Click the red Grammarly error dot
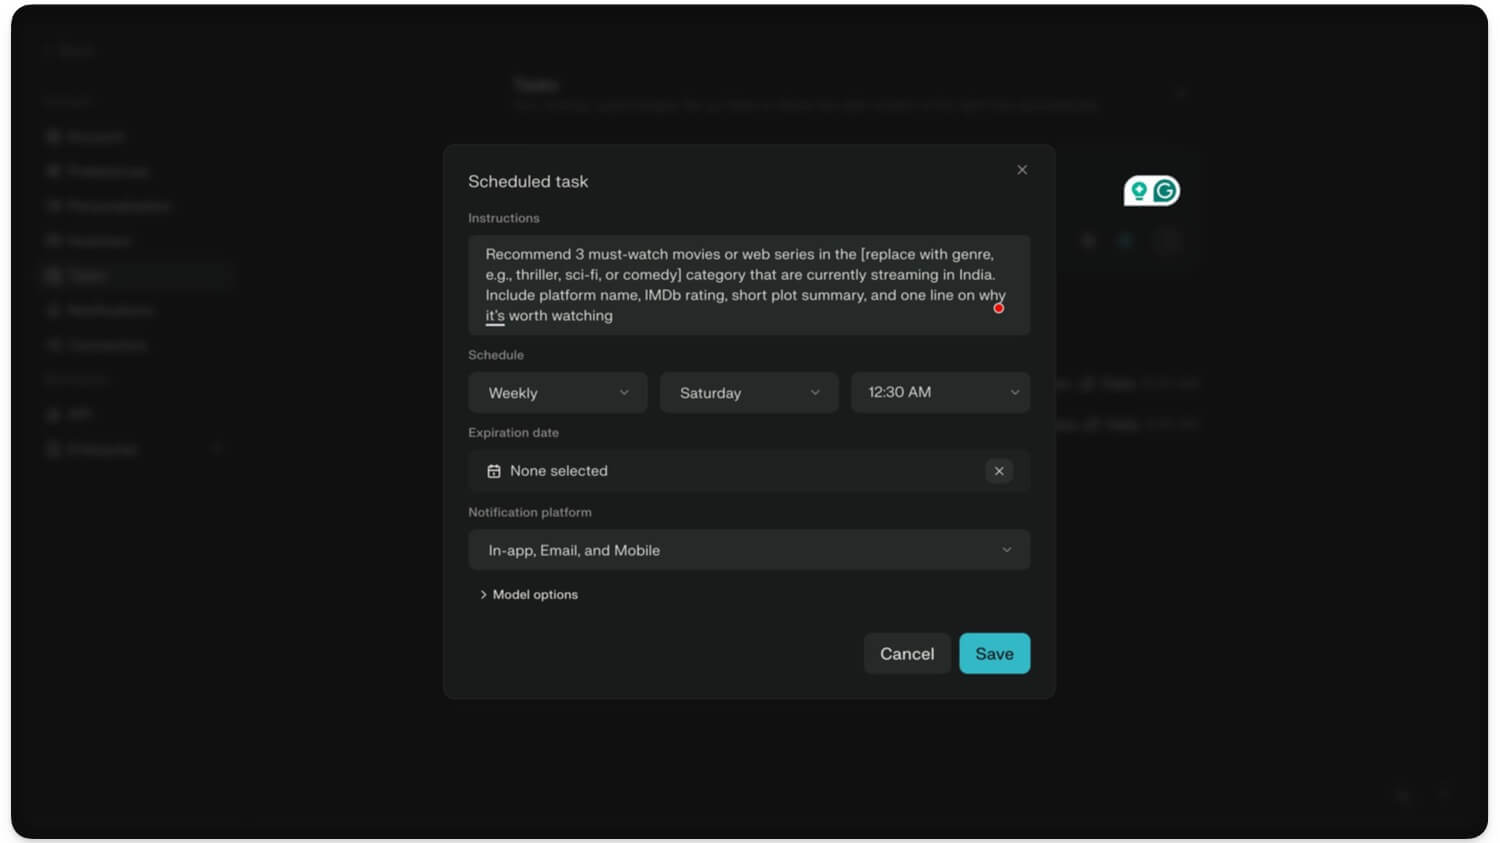Image resolution: width=1500 pixels, height=843 pixels. point(998,308)
